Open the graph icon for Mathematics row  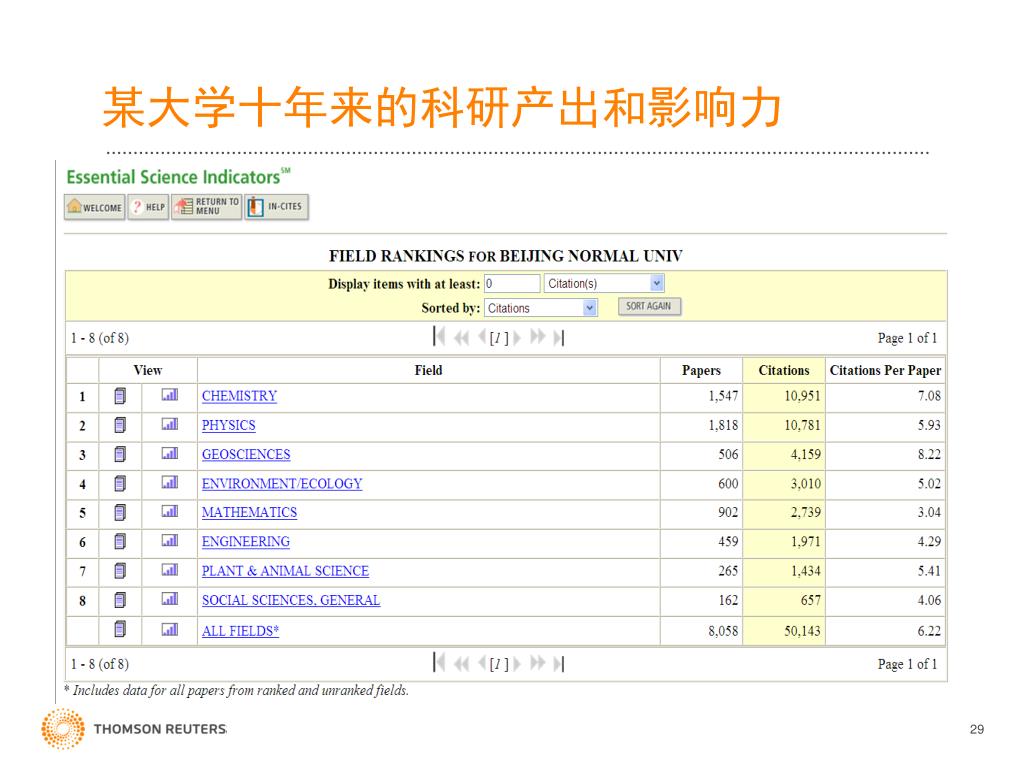click(x=170, y=511)
